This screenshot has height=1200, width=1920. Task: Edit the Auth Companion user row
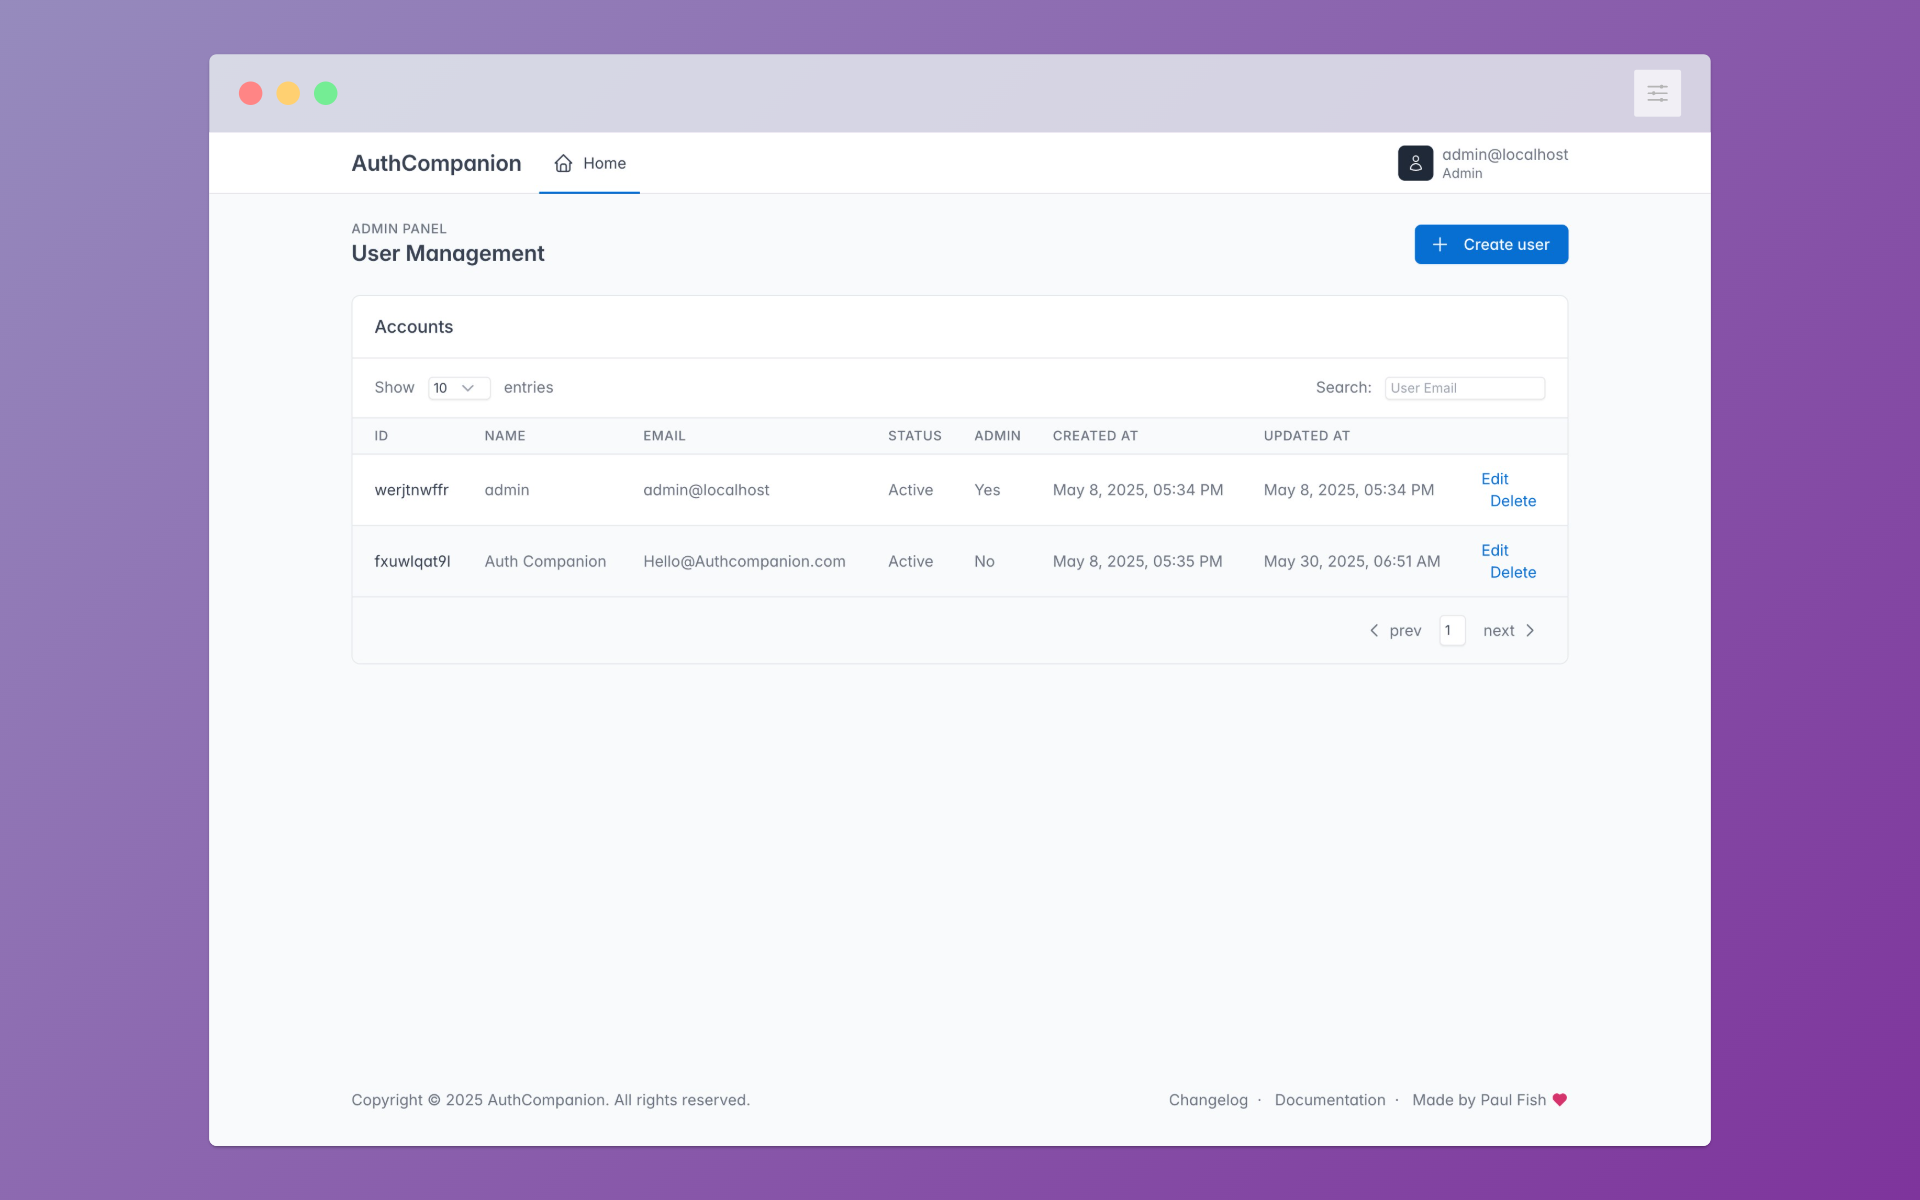1494,550
